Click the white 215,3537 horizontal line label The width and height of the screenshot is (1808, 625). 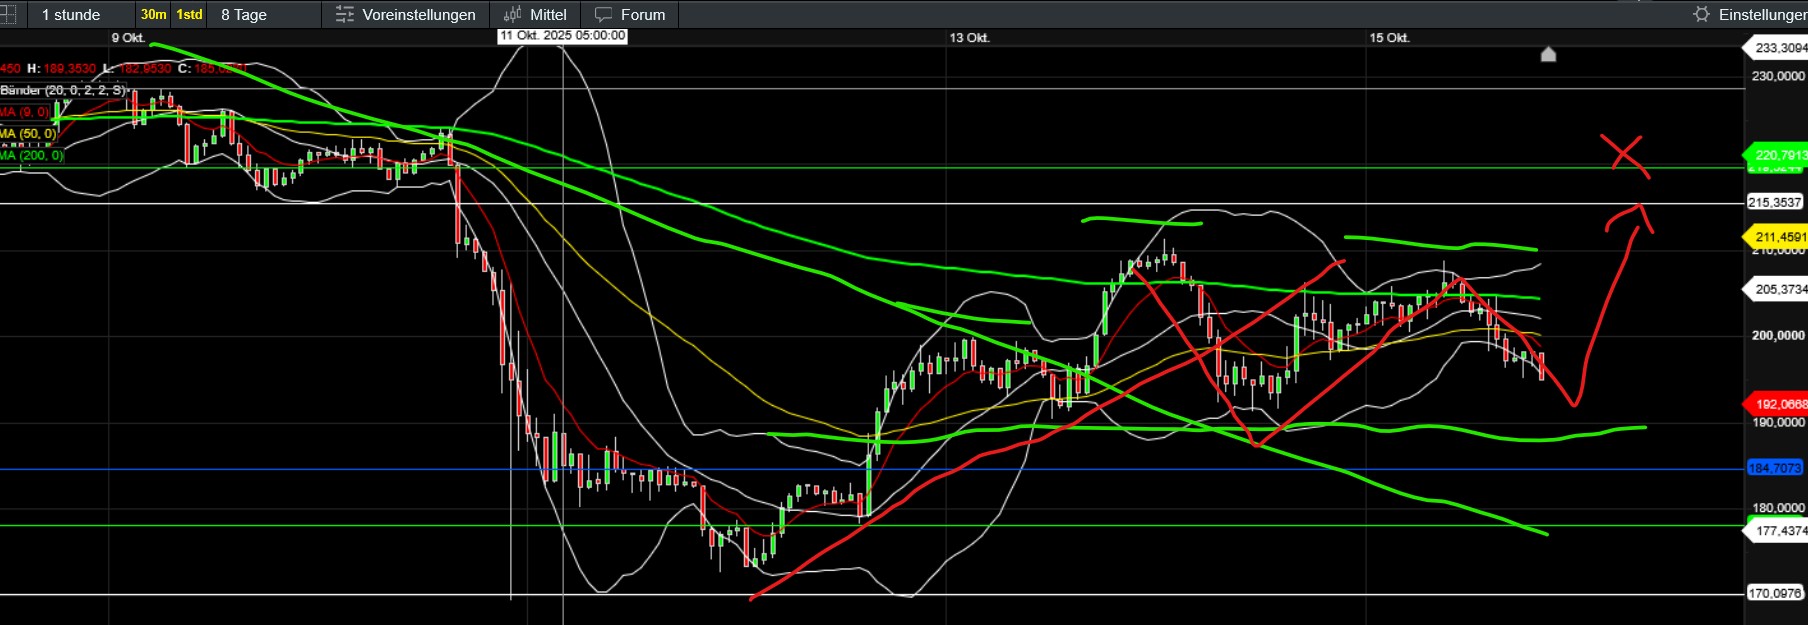(1775, 202)
